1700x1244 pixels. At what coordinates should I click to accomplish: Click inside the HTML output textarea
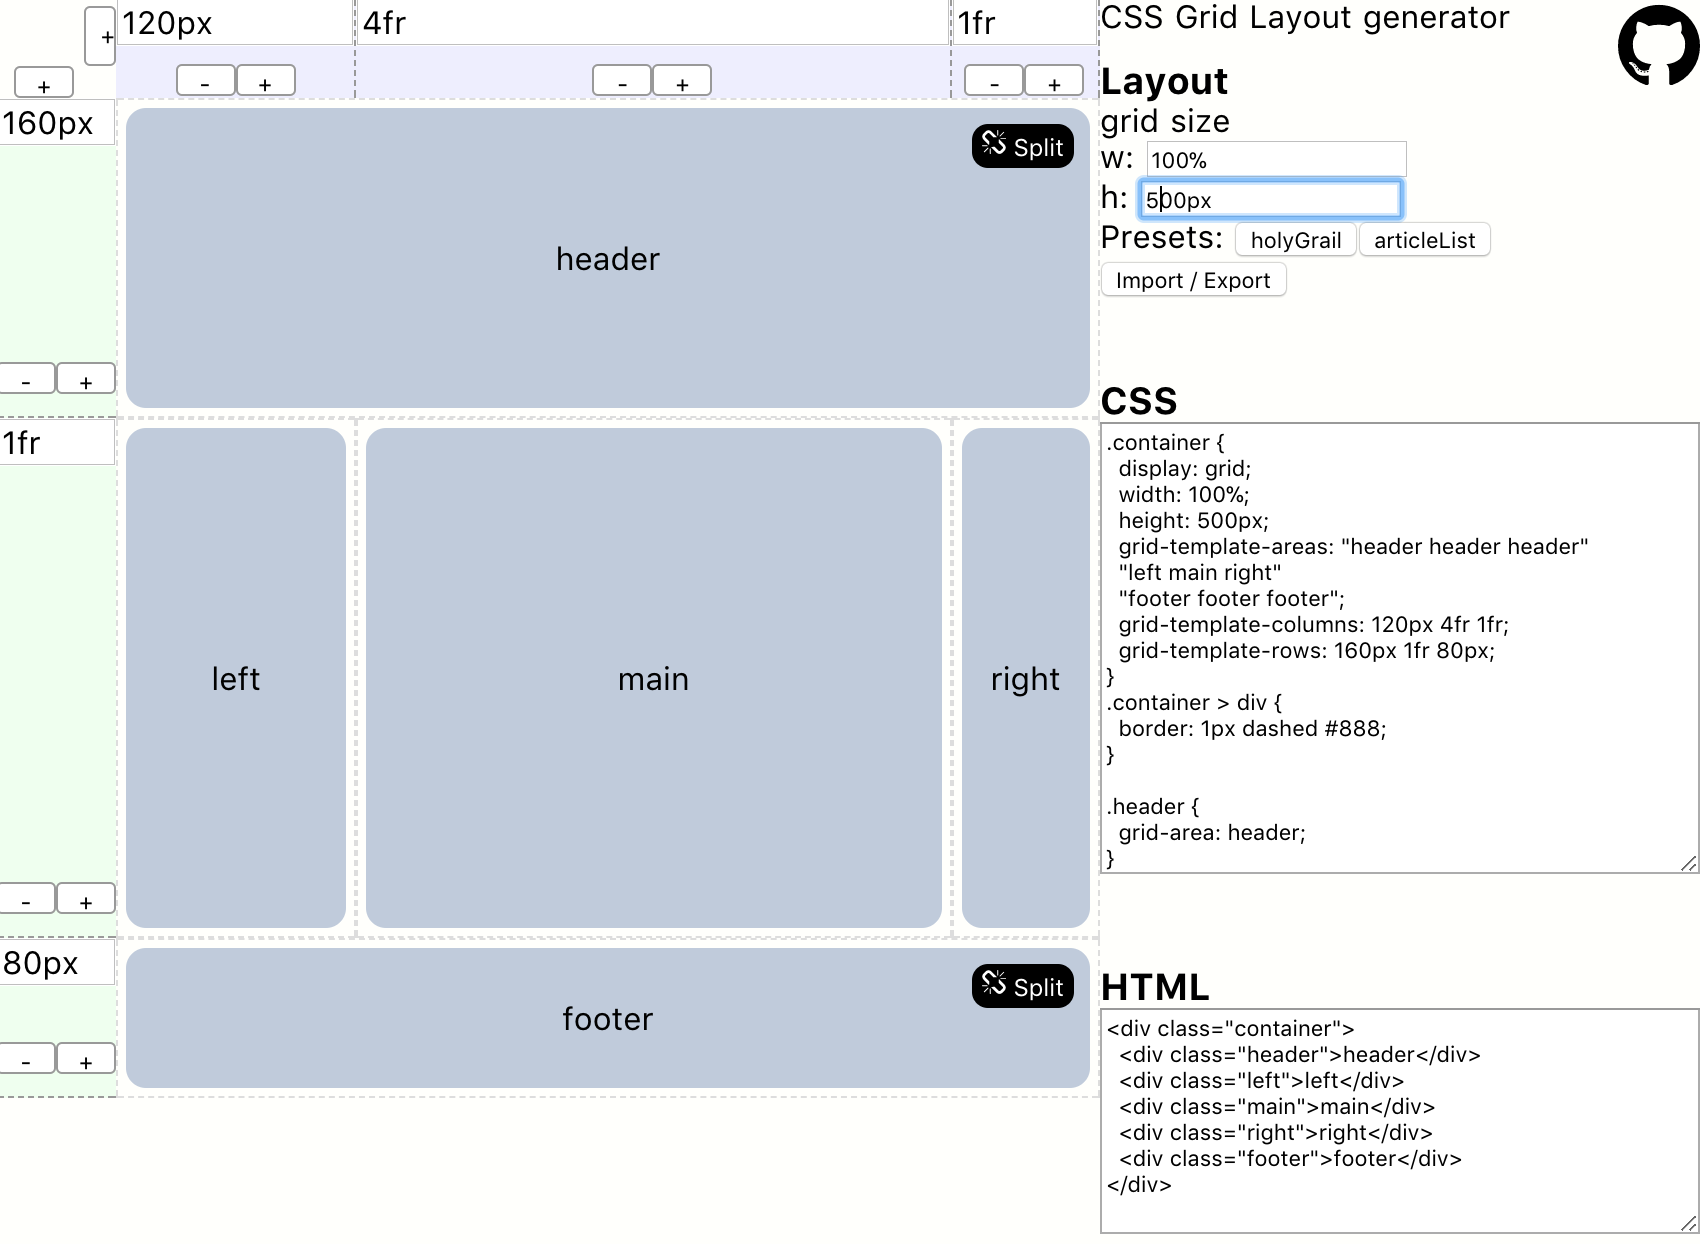1398,1120
